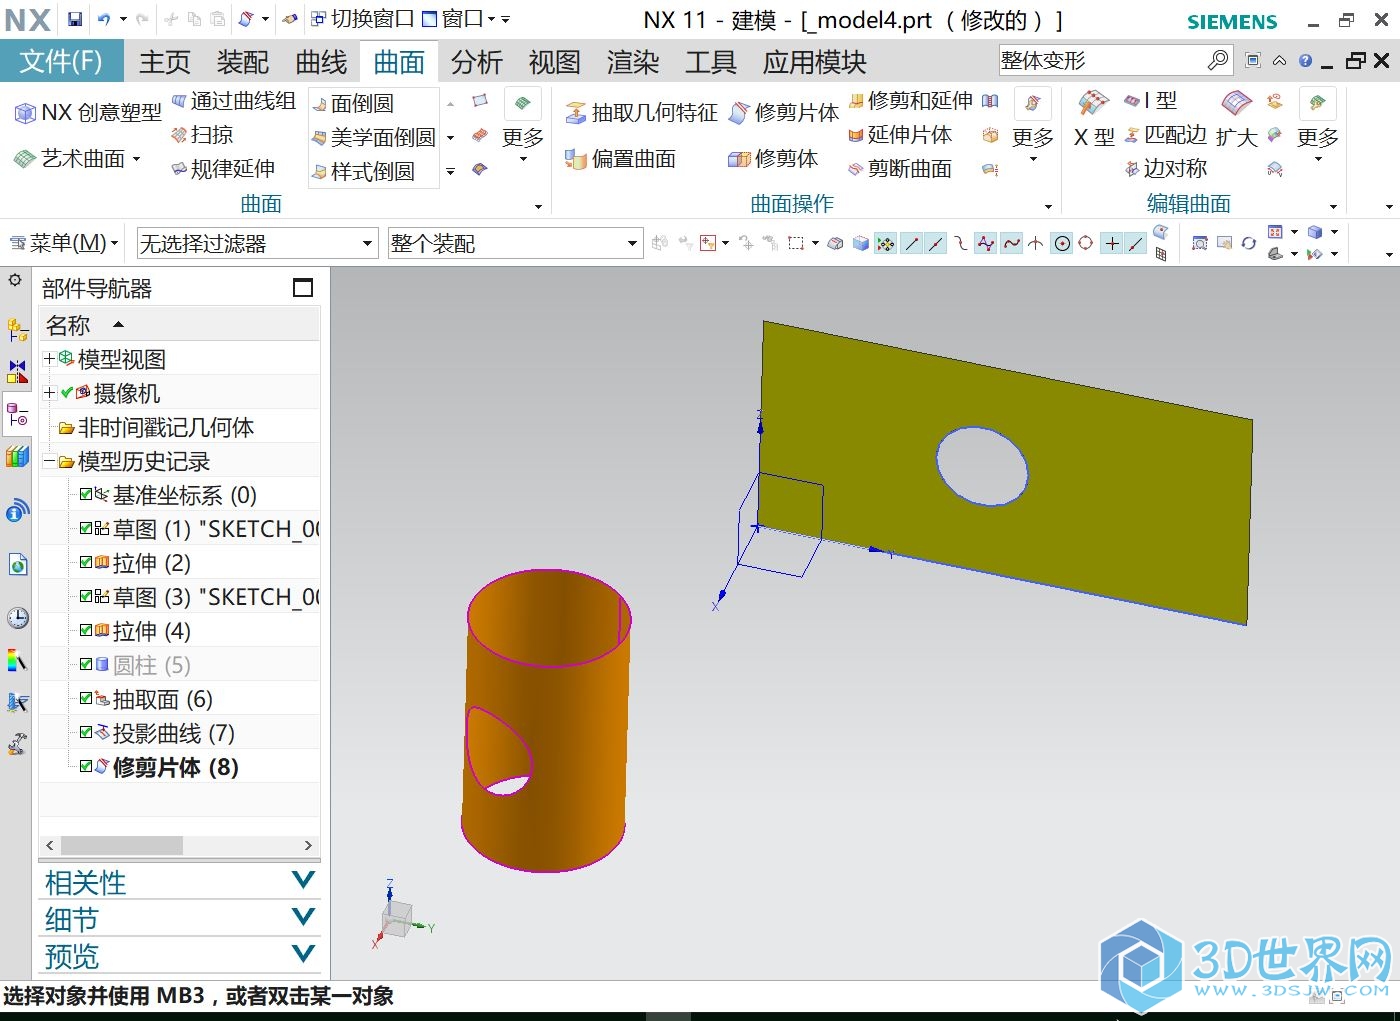Image resolution: width=1400 pixels, height=1021 pixels.
Task: Expand the 模型视图 tree node
Action: click(x=49, y=358)
